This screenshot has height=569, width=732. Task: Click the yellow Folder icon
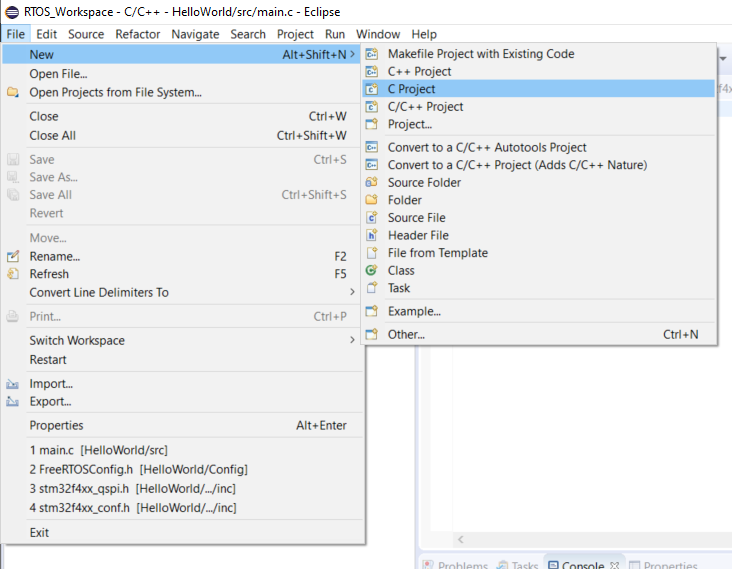point(372,200)
